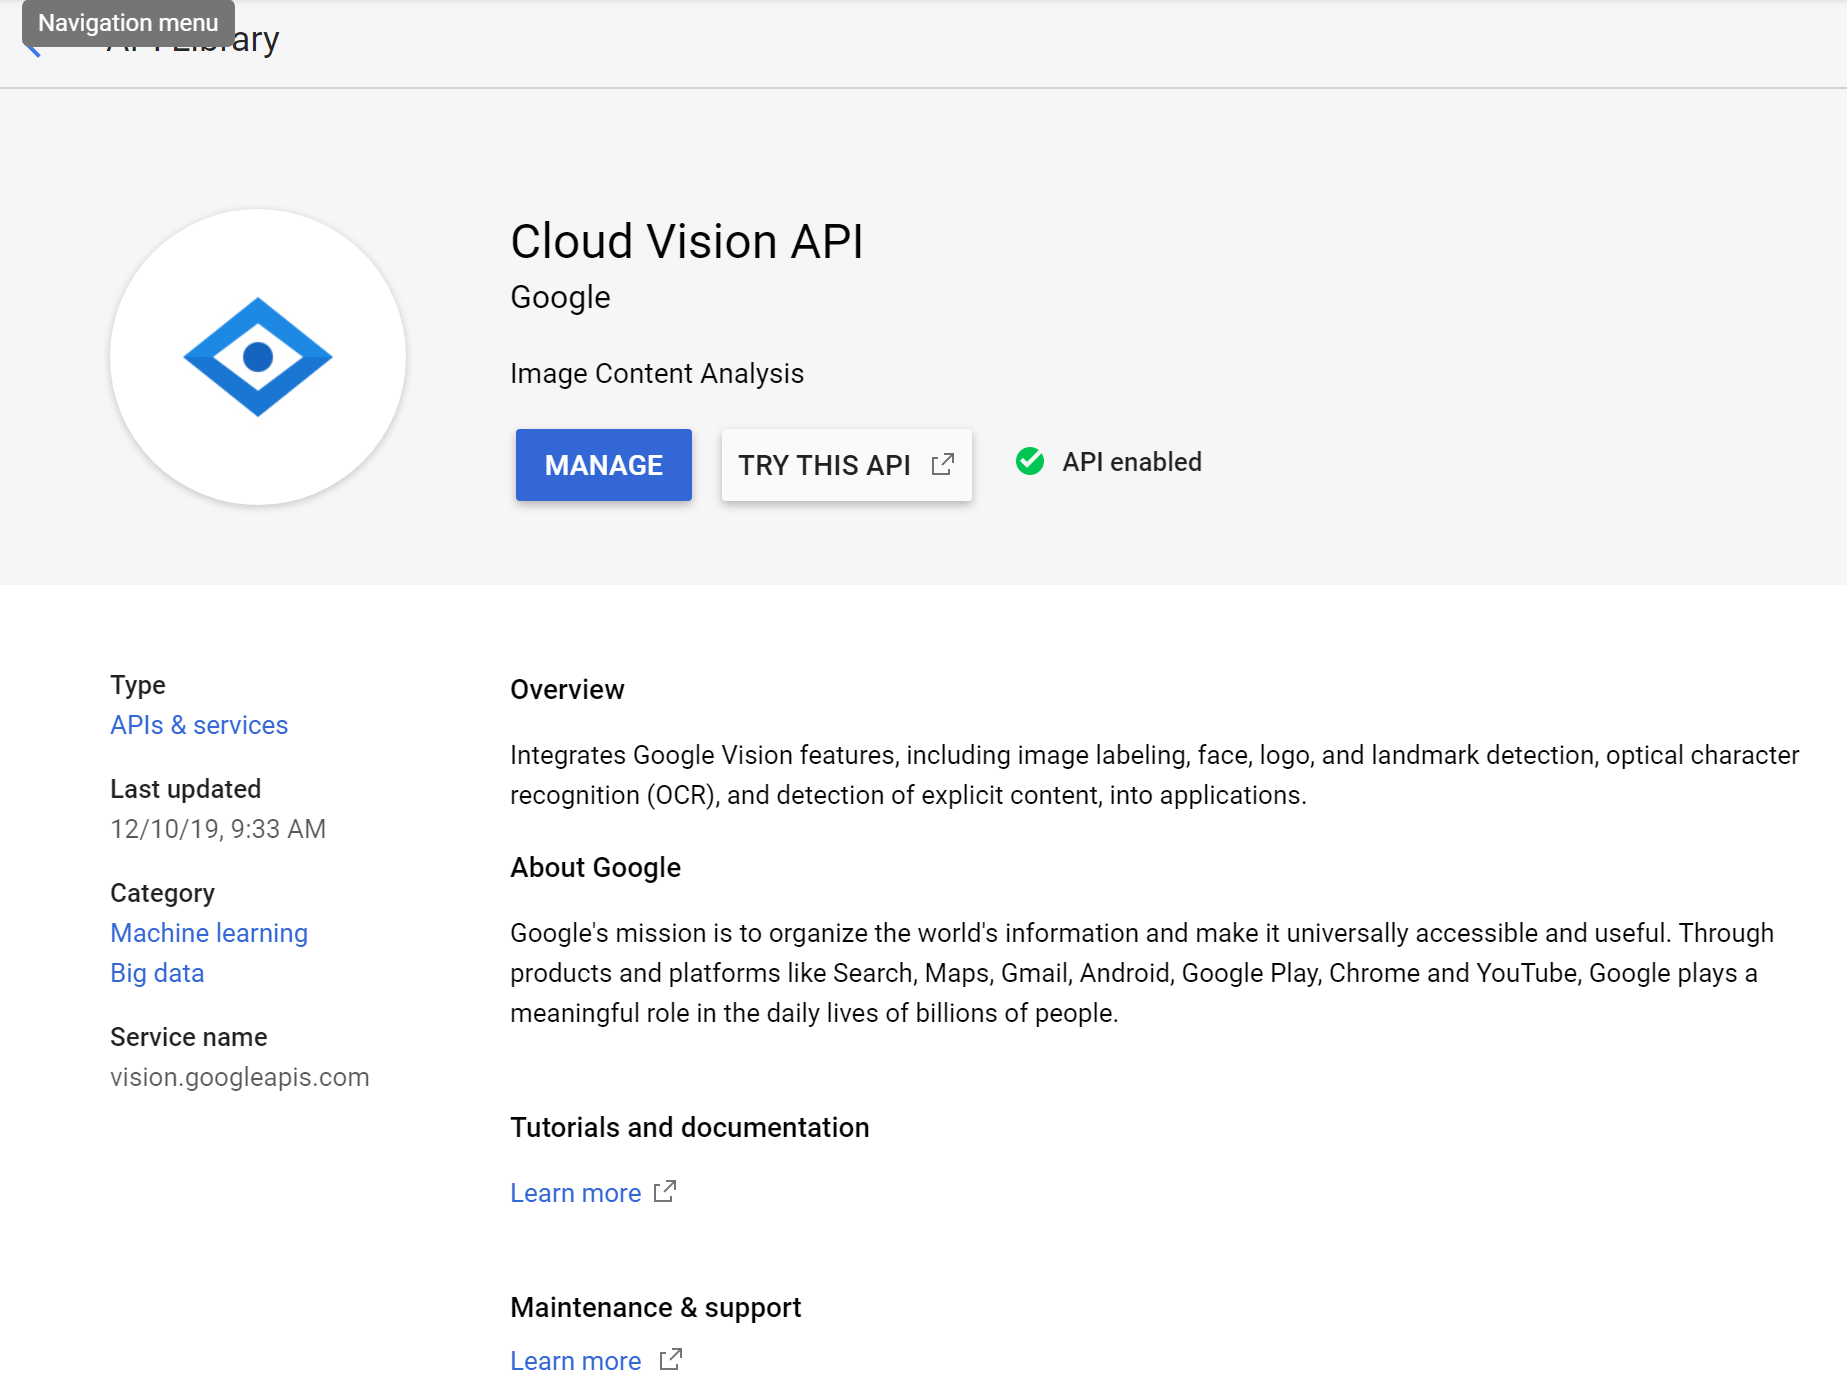
Task: Click the API enabled status text
Action: click(x=1132, y=462)
